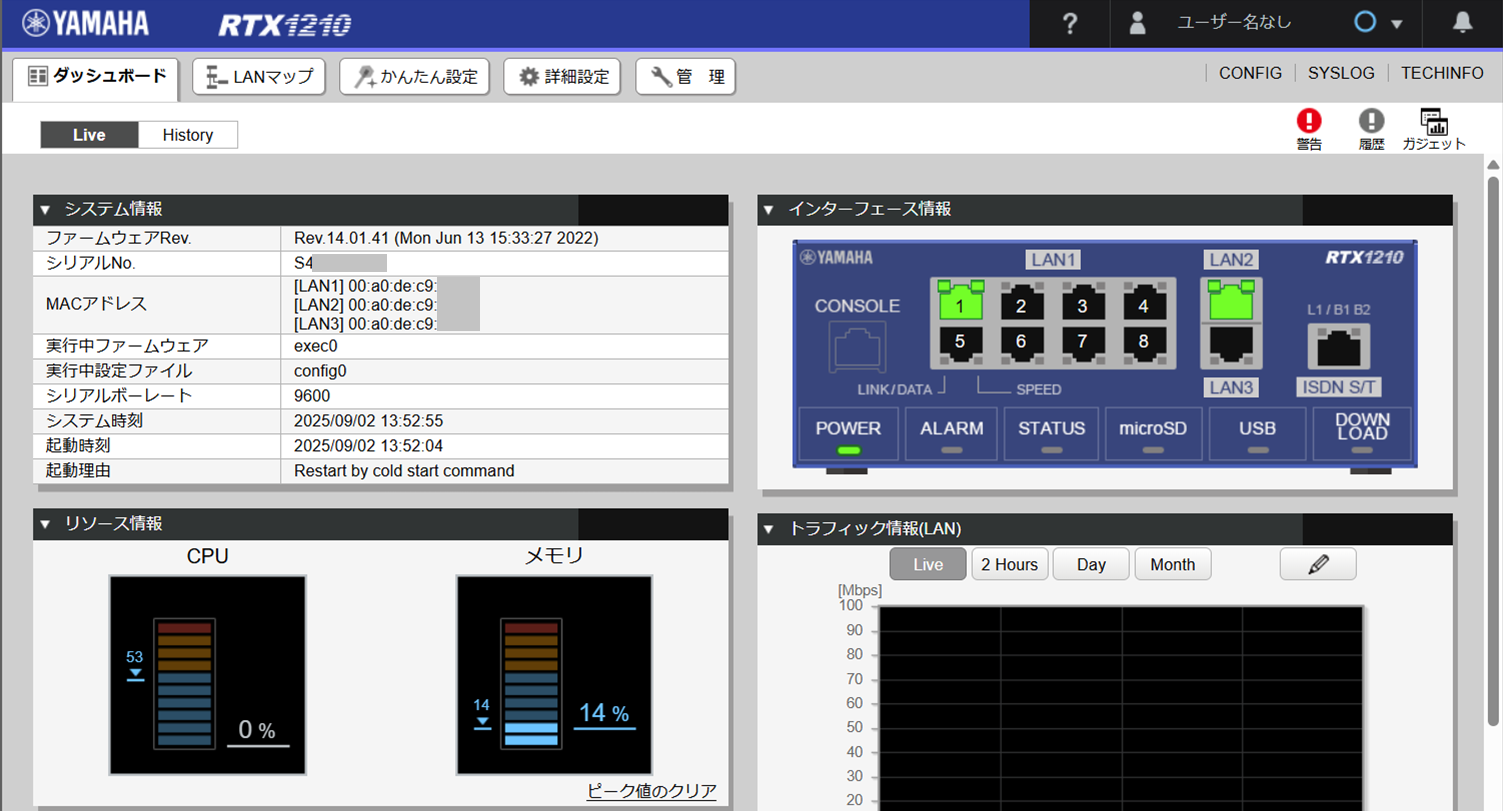
Task: Open the ガジェット gadget icon
Action: tap(1434, 122)
